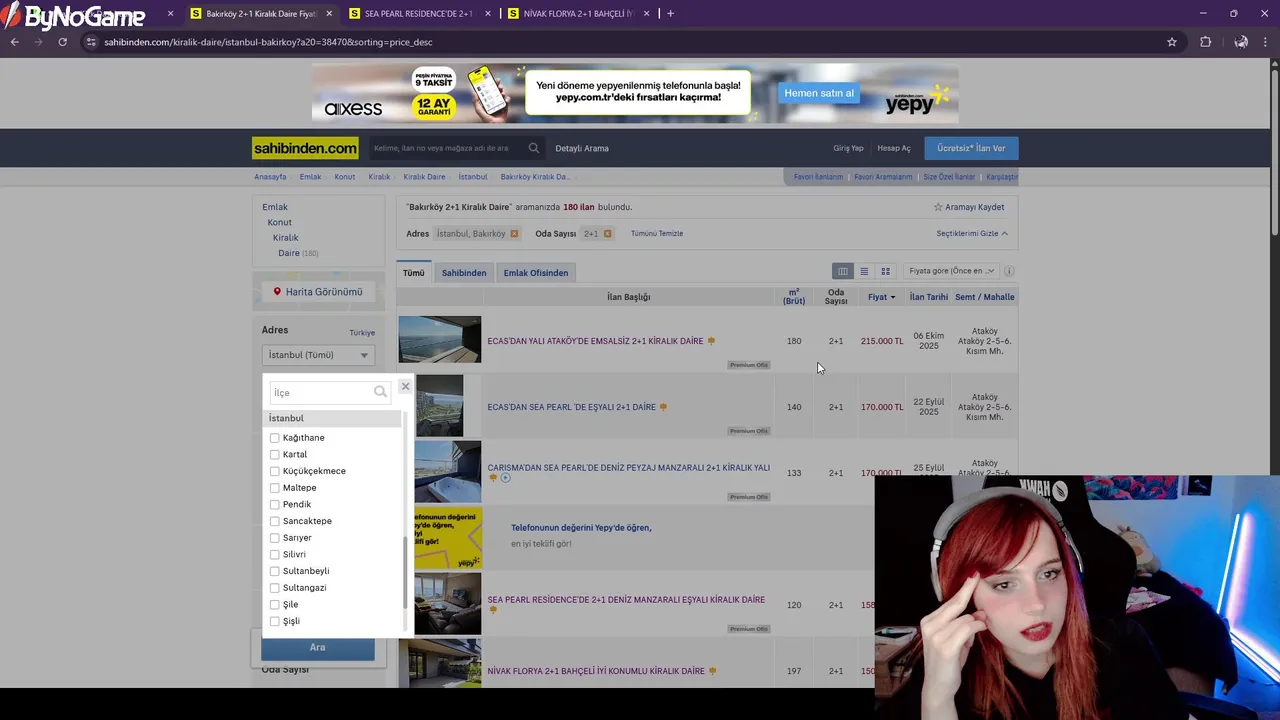Click the magnifier in the İlçe search box
This screenshot has width=1280, height=720.
tap(380, 392)
